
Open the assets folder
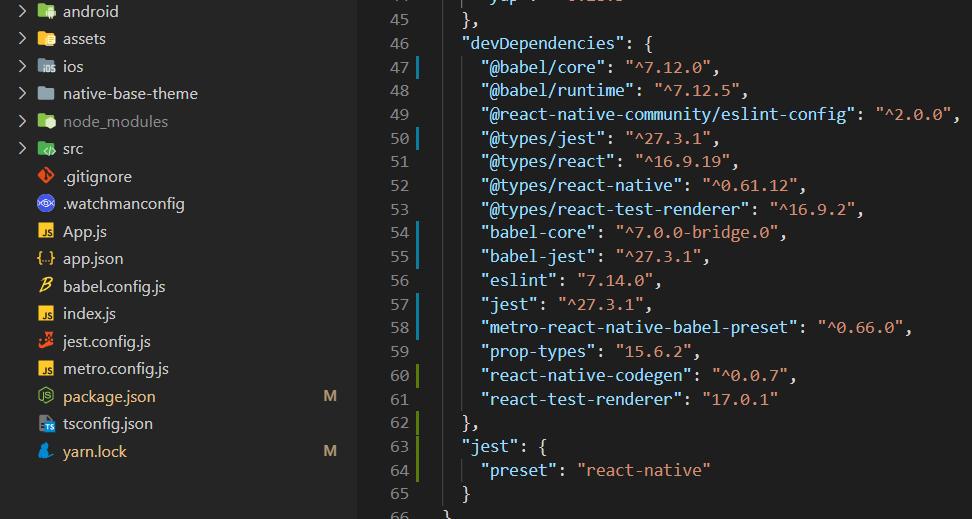coord(84,39)
